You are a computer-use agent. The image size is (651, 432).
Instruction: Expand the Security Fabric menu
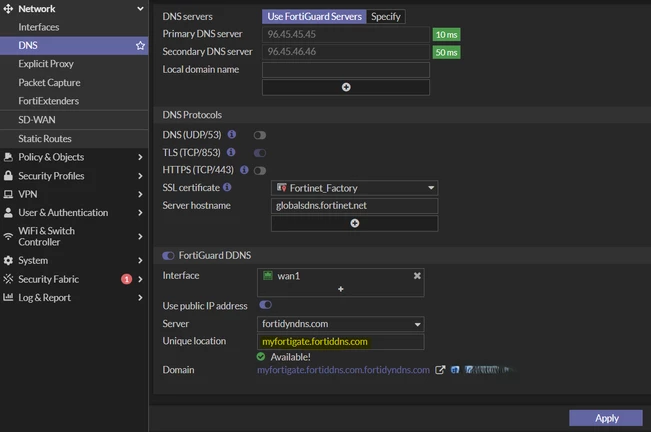tap(140, 279)
